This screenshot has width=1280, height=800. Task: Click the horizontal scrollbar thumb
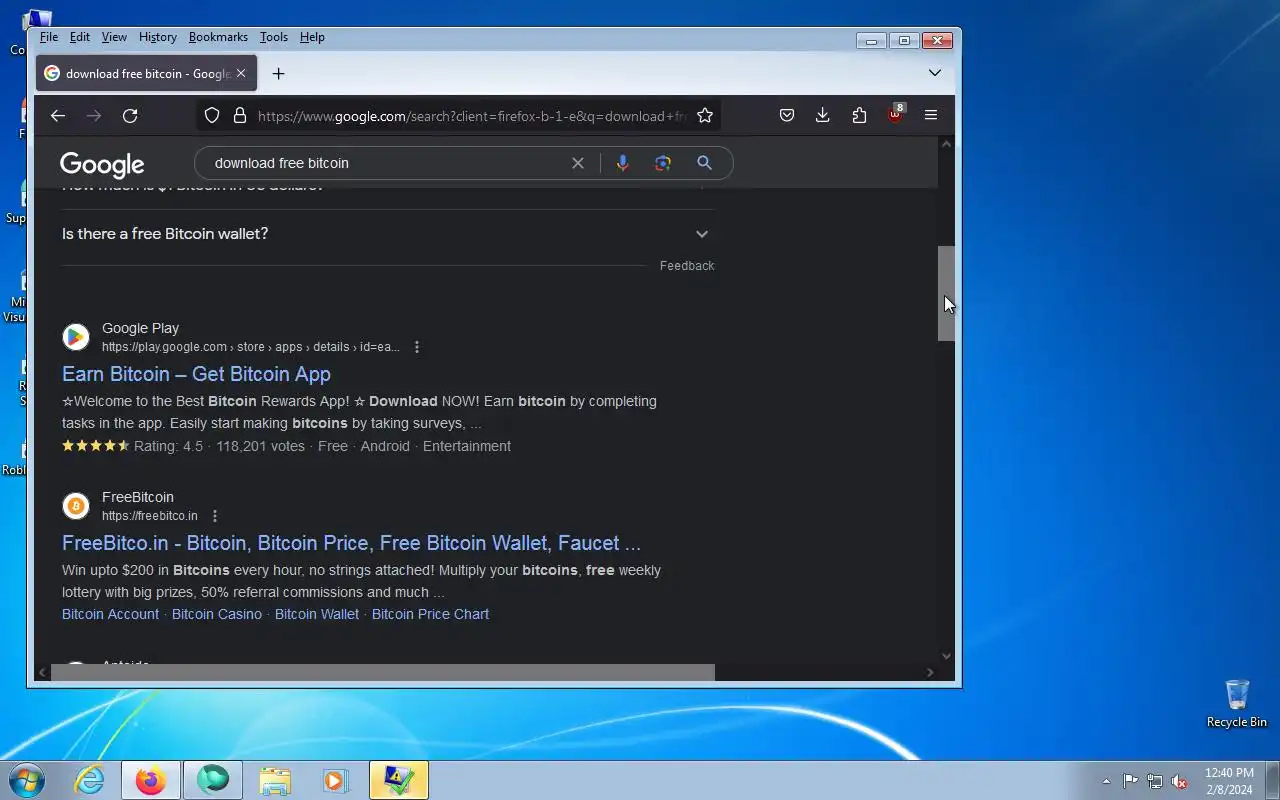(383, 672)
